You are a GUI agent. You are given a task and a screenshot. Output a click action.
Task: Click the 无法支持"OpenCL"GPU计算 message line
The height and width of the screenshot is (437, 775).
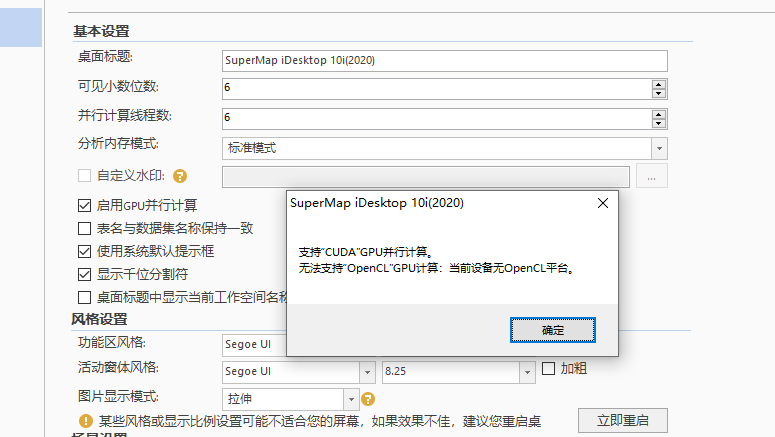point(436,268)
